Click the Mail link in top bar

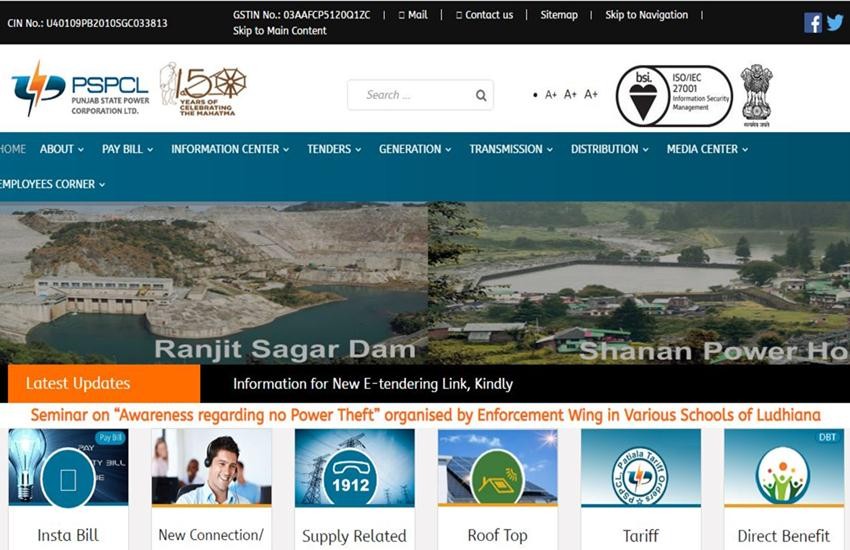(413, 15)
